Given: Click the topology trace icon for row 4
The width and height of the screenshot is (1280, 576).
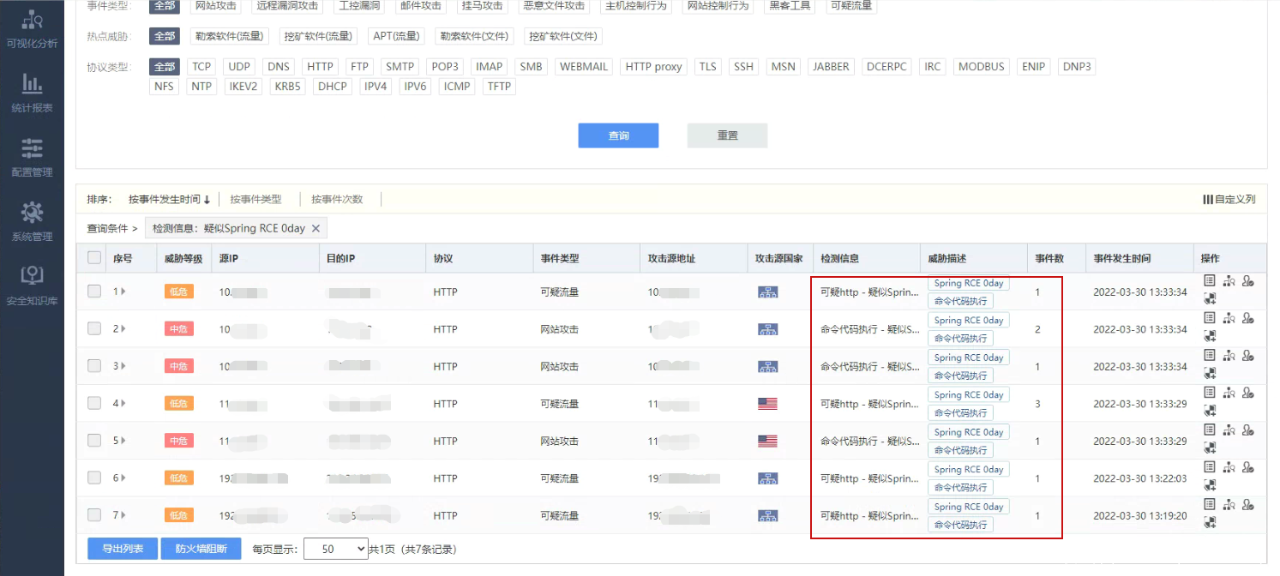Looking at the screenshot, I should pyautogui.click(x=1229, y=393).
